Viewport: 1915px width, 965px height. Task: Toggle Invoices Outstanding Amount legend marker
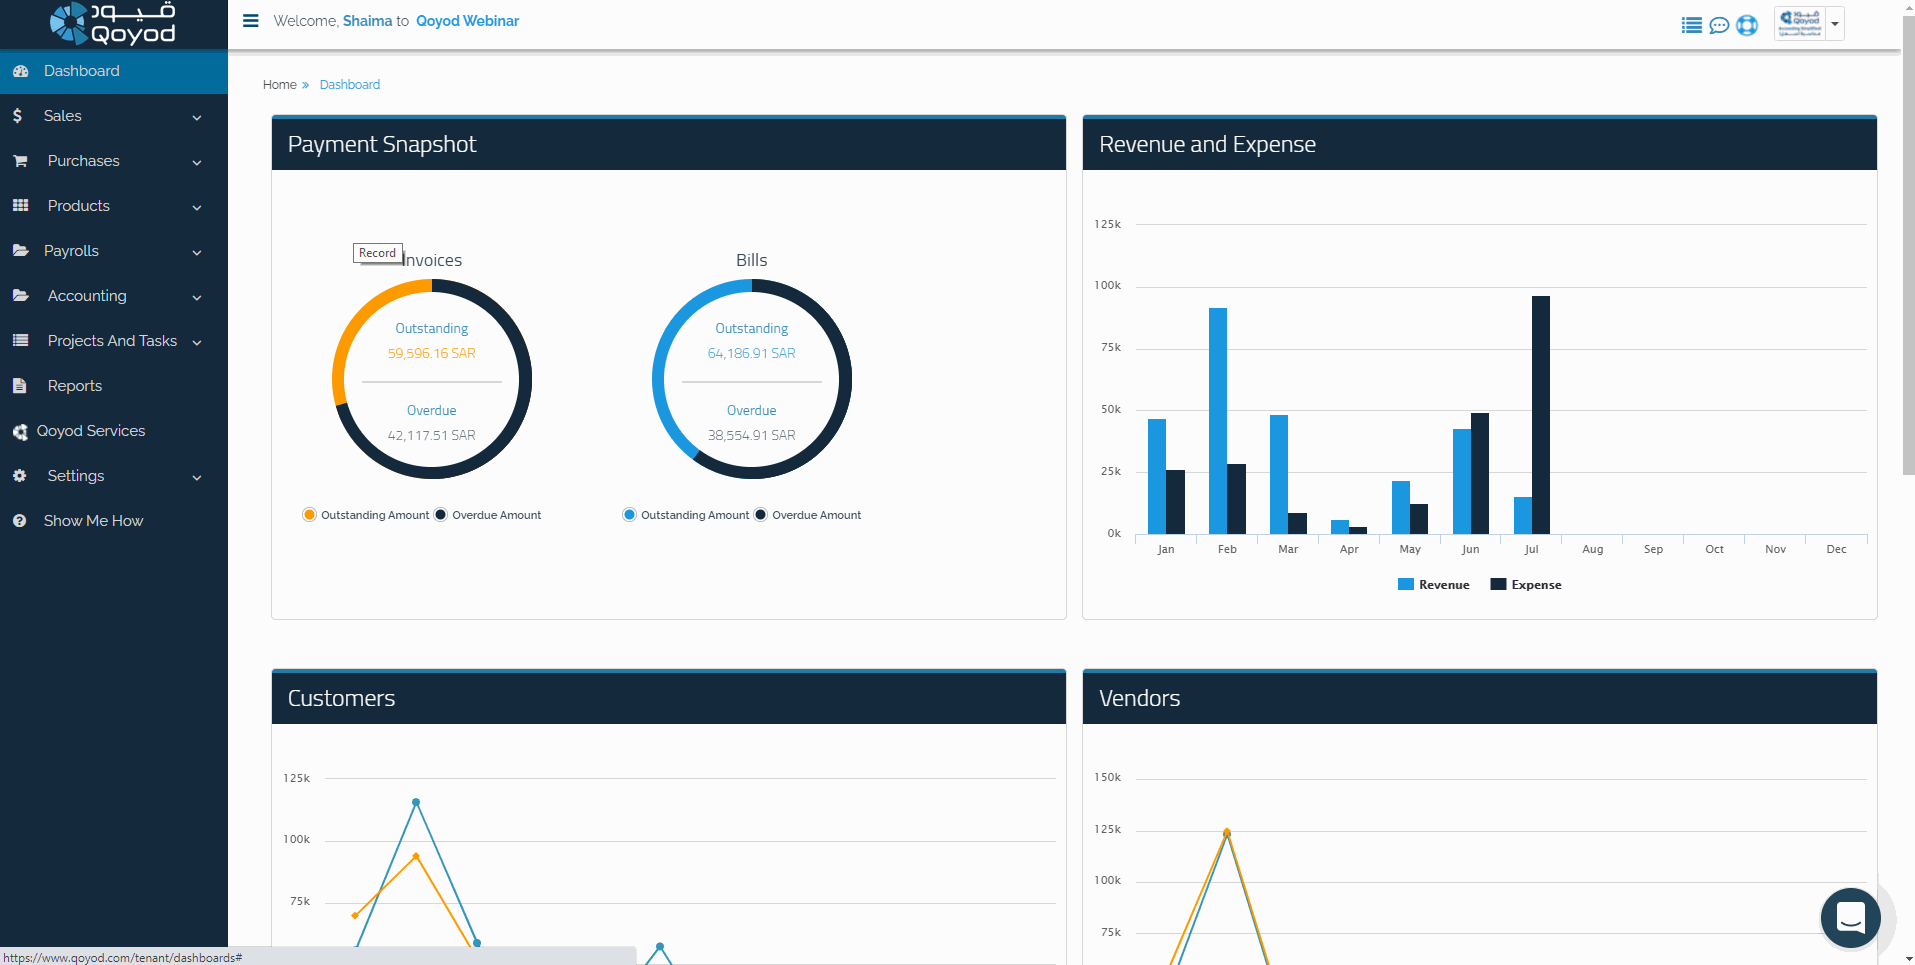(309, 515)
